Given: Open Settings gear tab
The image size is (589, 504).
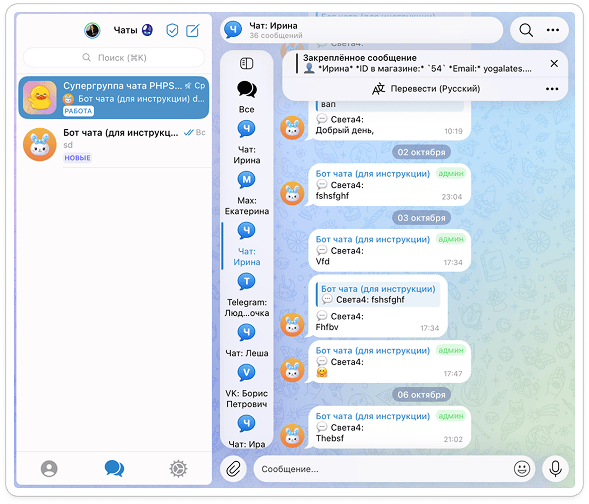Looking at the screenshot, I should pos(178,469).
